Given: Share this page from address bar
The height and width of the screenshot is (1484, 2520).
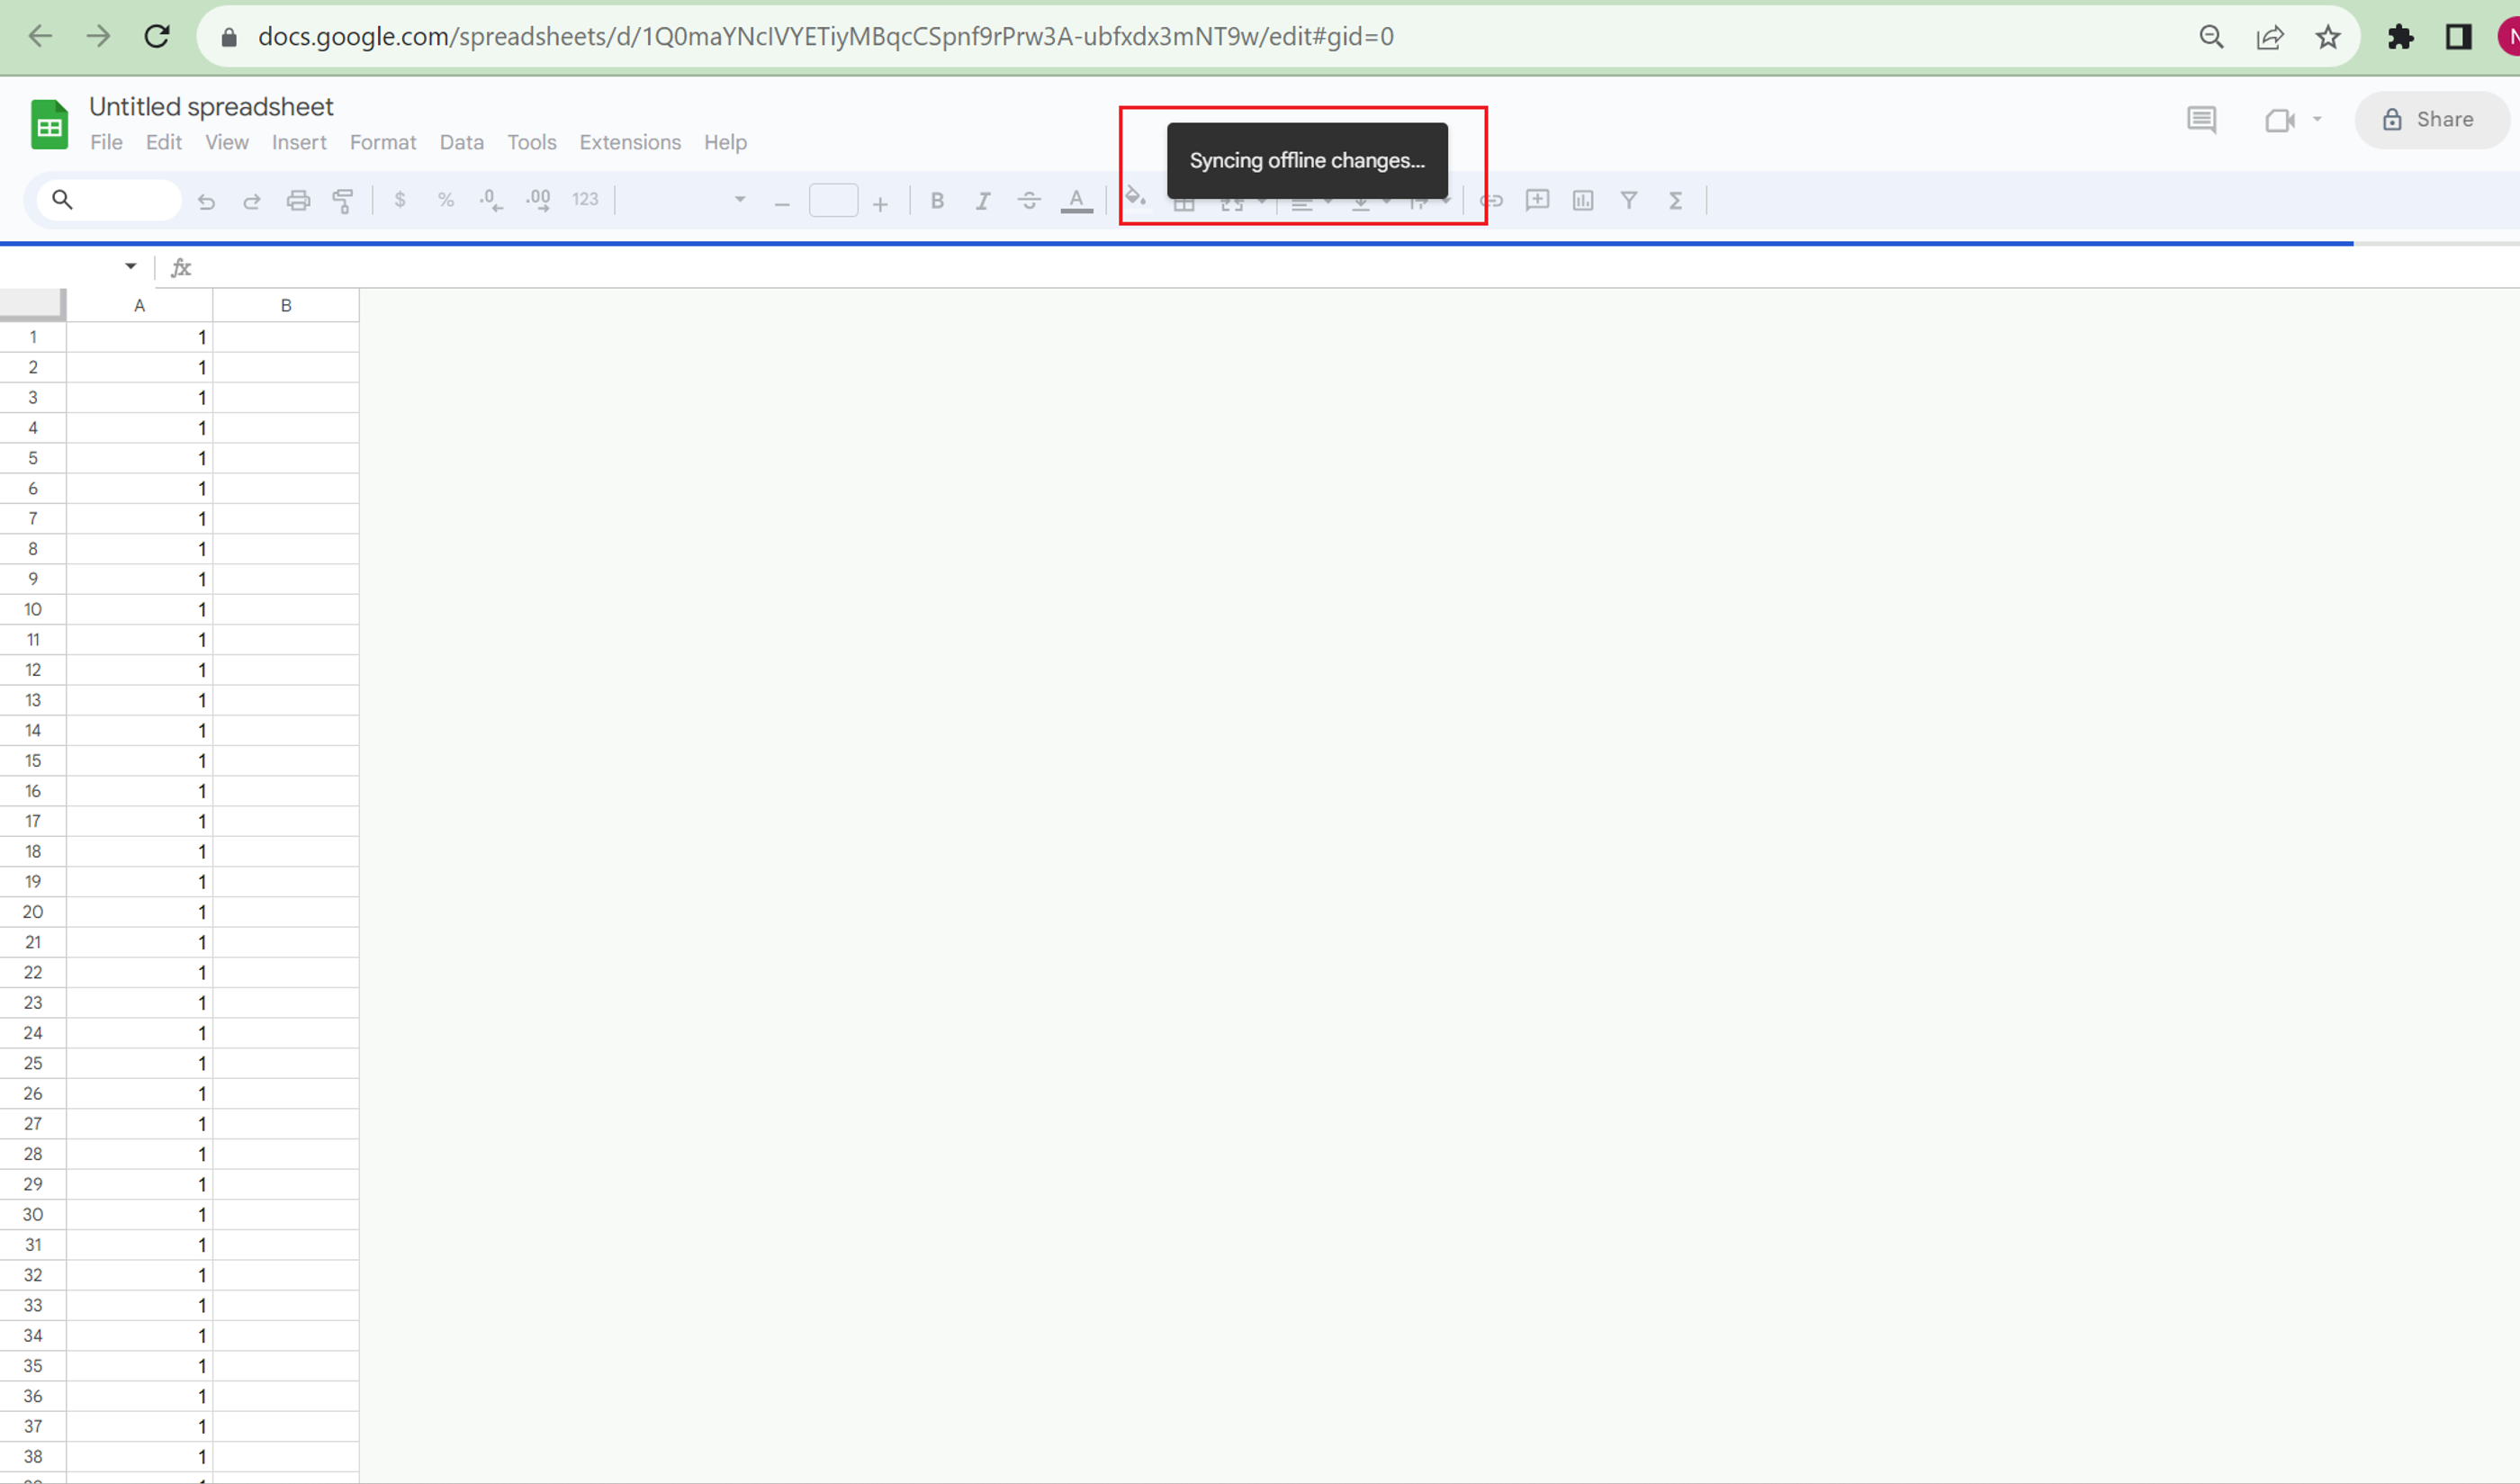Looking at the screenshot, I should click(x=2270, y=37).
